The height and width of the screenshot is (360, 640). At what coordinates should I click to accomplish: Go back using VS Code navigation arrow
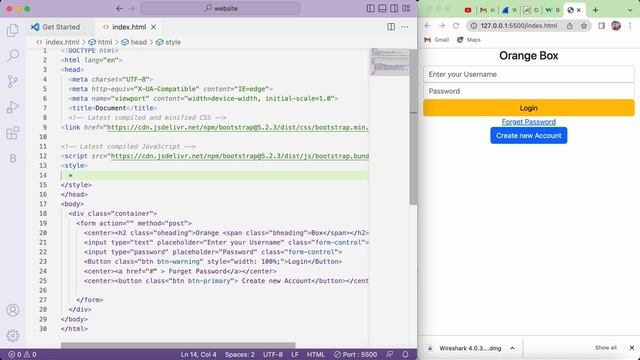coord(119,8)
